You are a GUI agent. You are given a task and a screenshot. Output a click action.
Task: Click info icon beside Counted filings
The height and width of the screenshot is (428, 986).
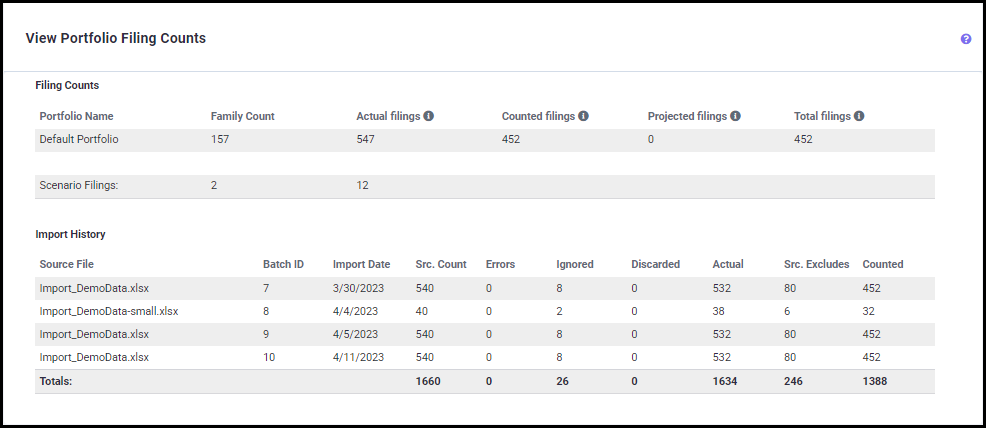tap(583, 116)
